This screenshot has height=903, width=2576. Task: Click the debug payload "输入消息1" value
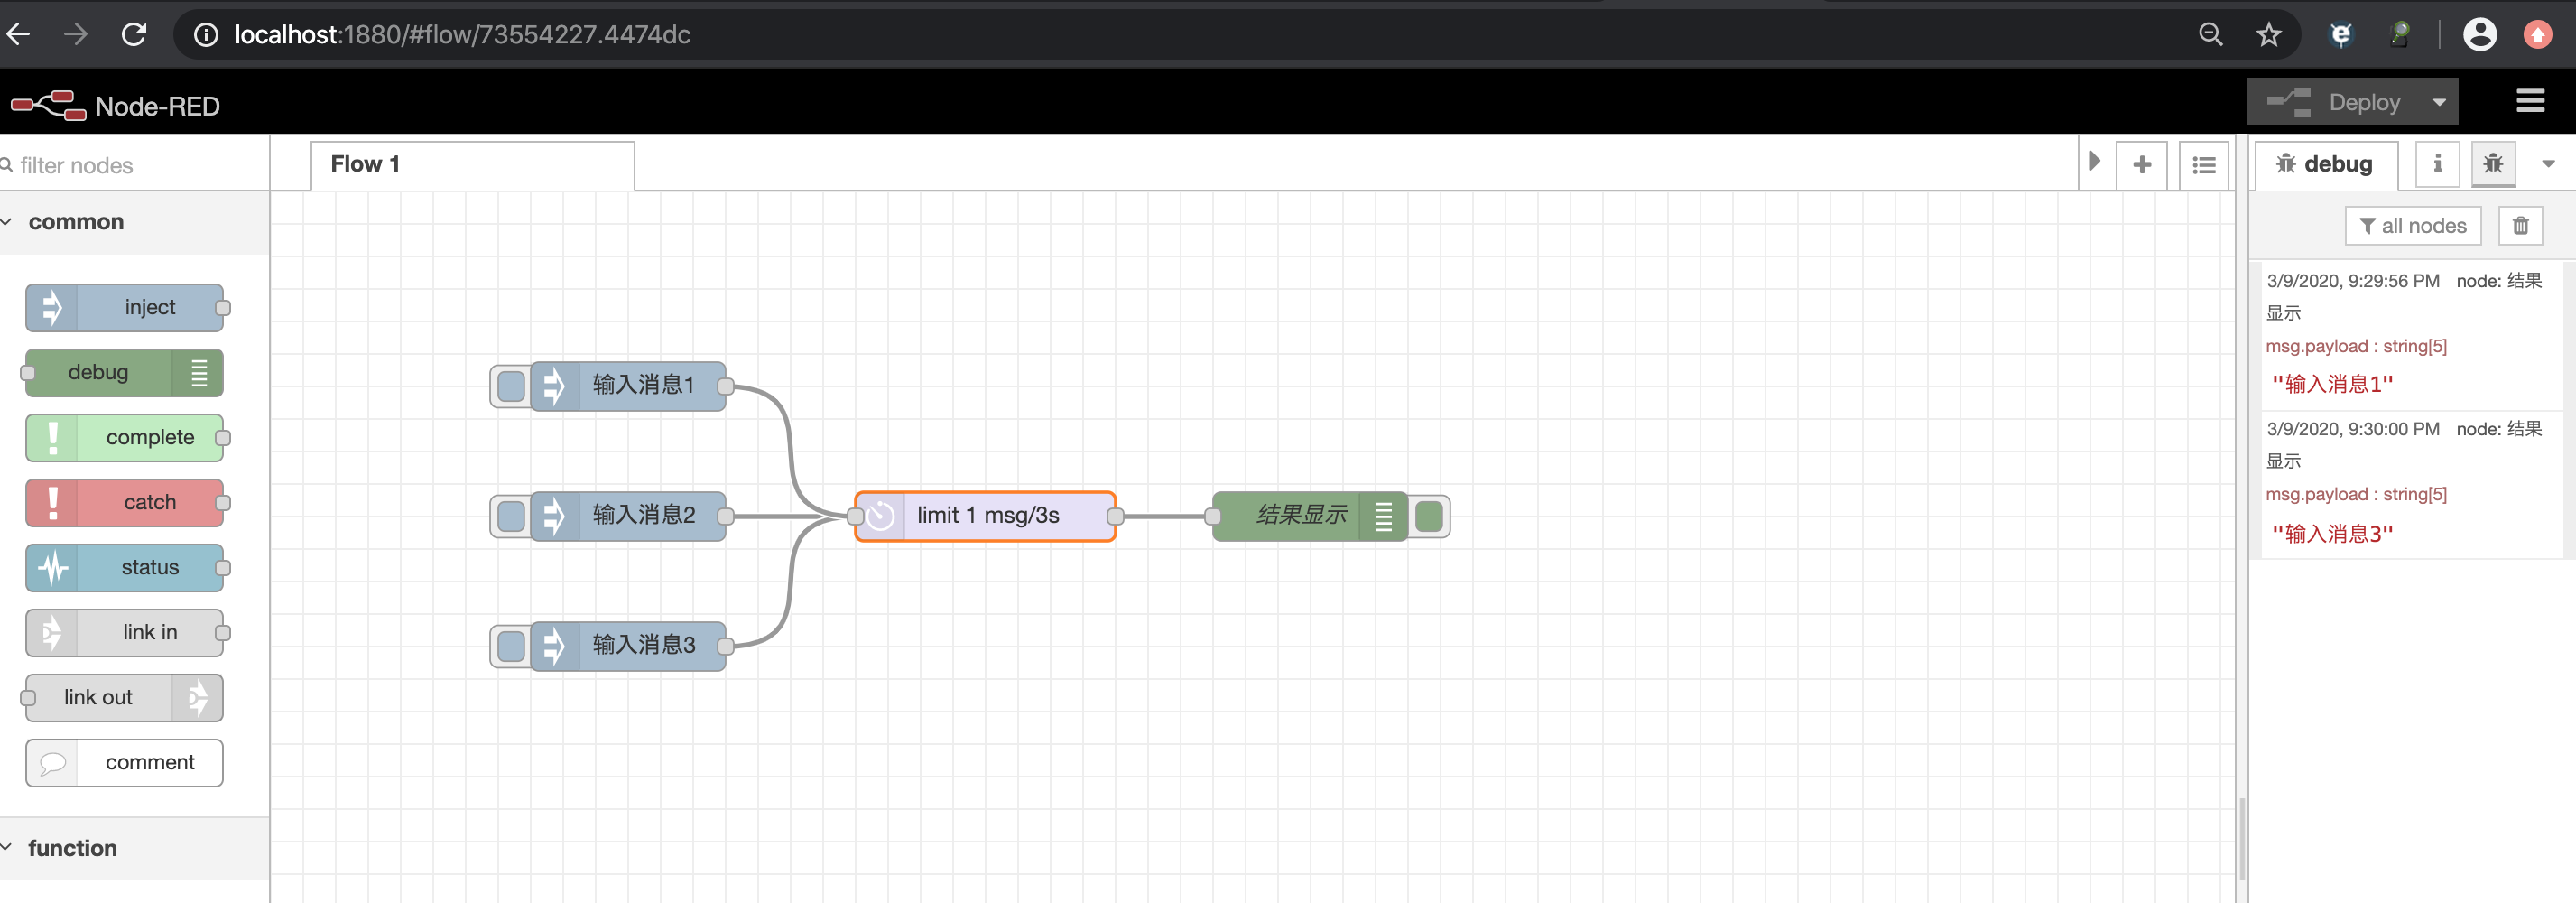click(2332, 384)
